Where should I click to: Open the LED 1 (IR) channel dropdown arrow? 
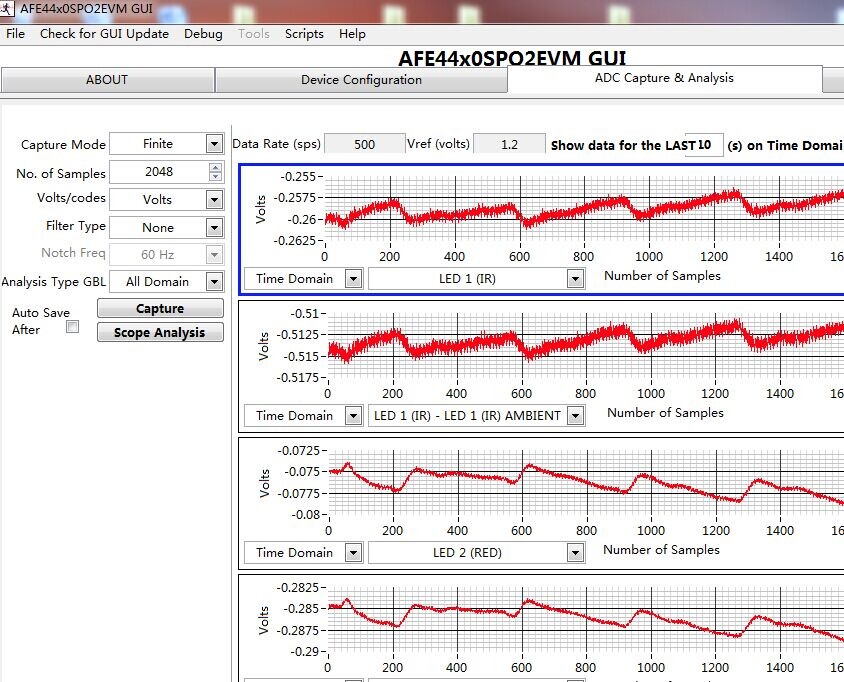(x=575, y=279)
